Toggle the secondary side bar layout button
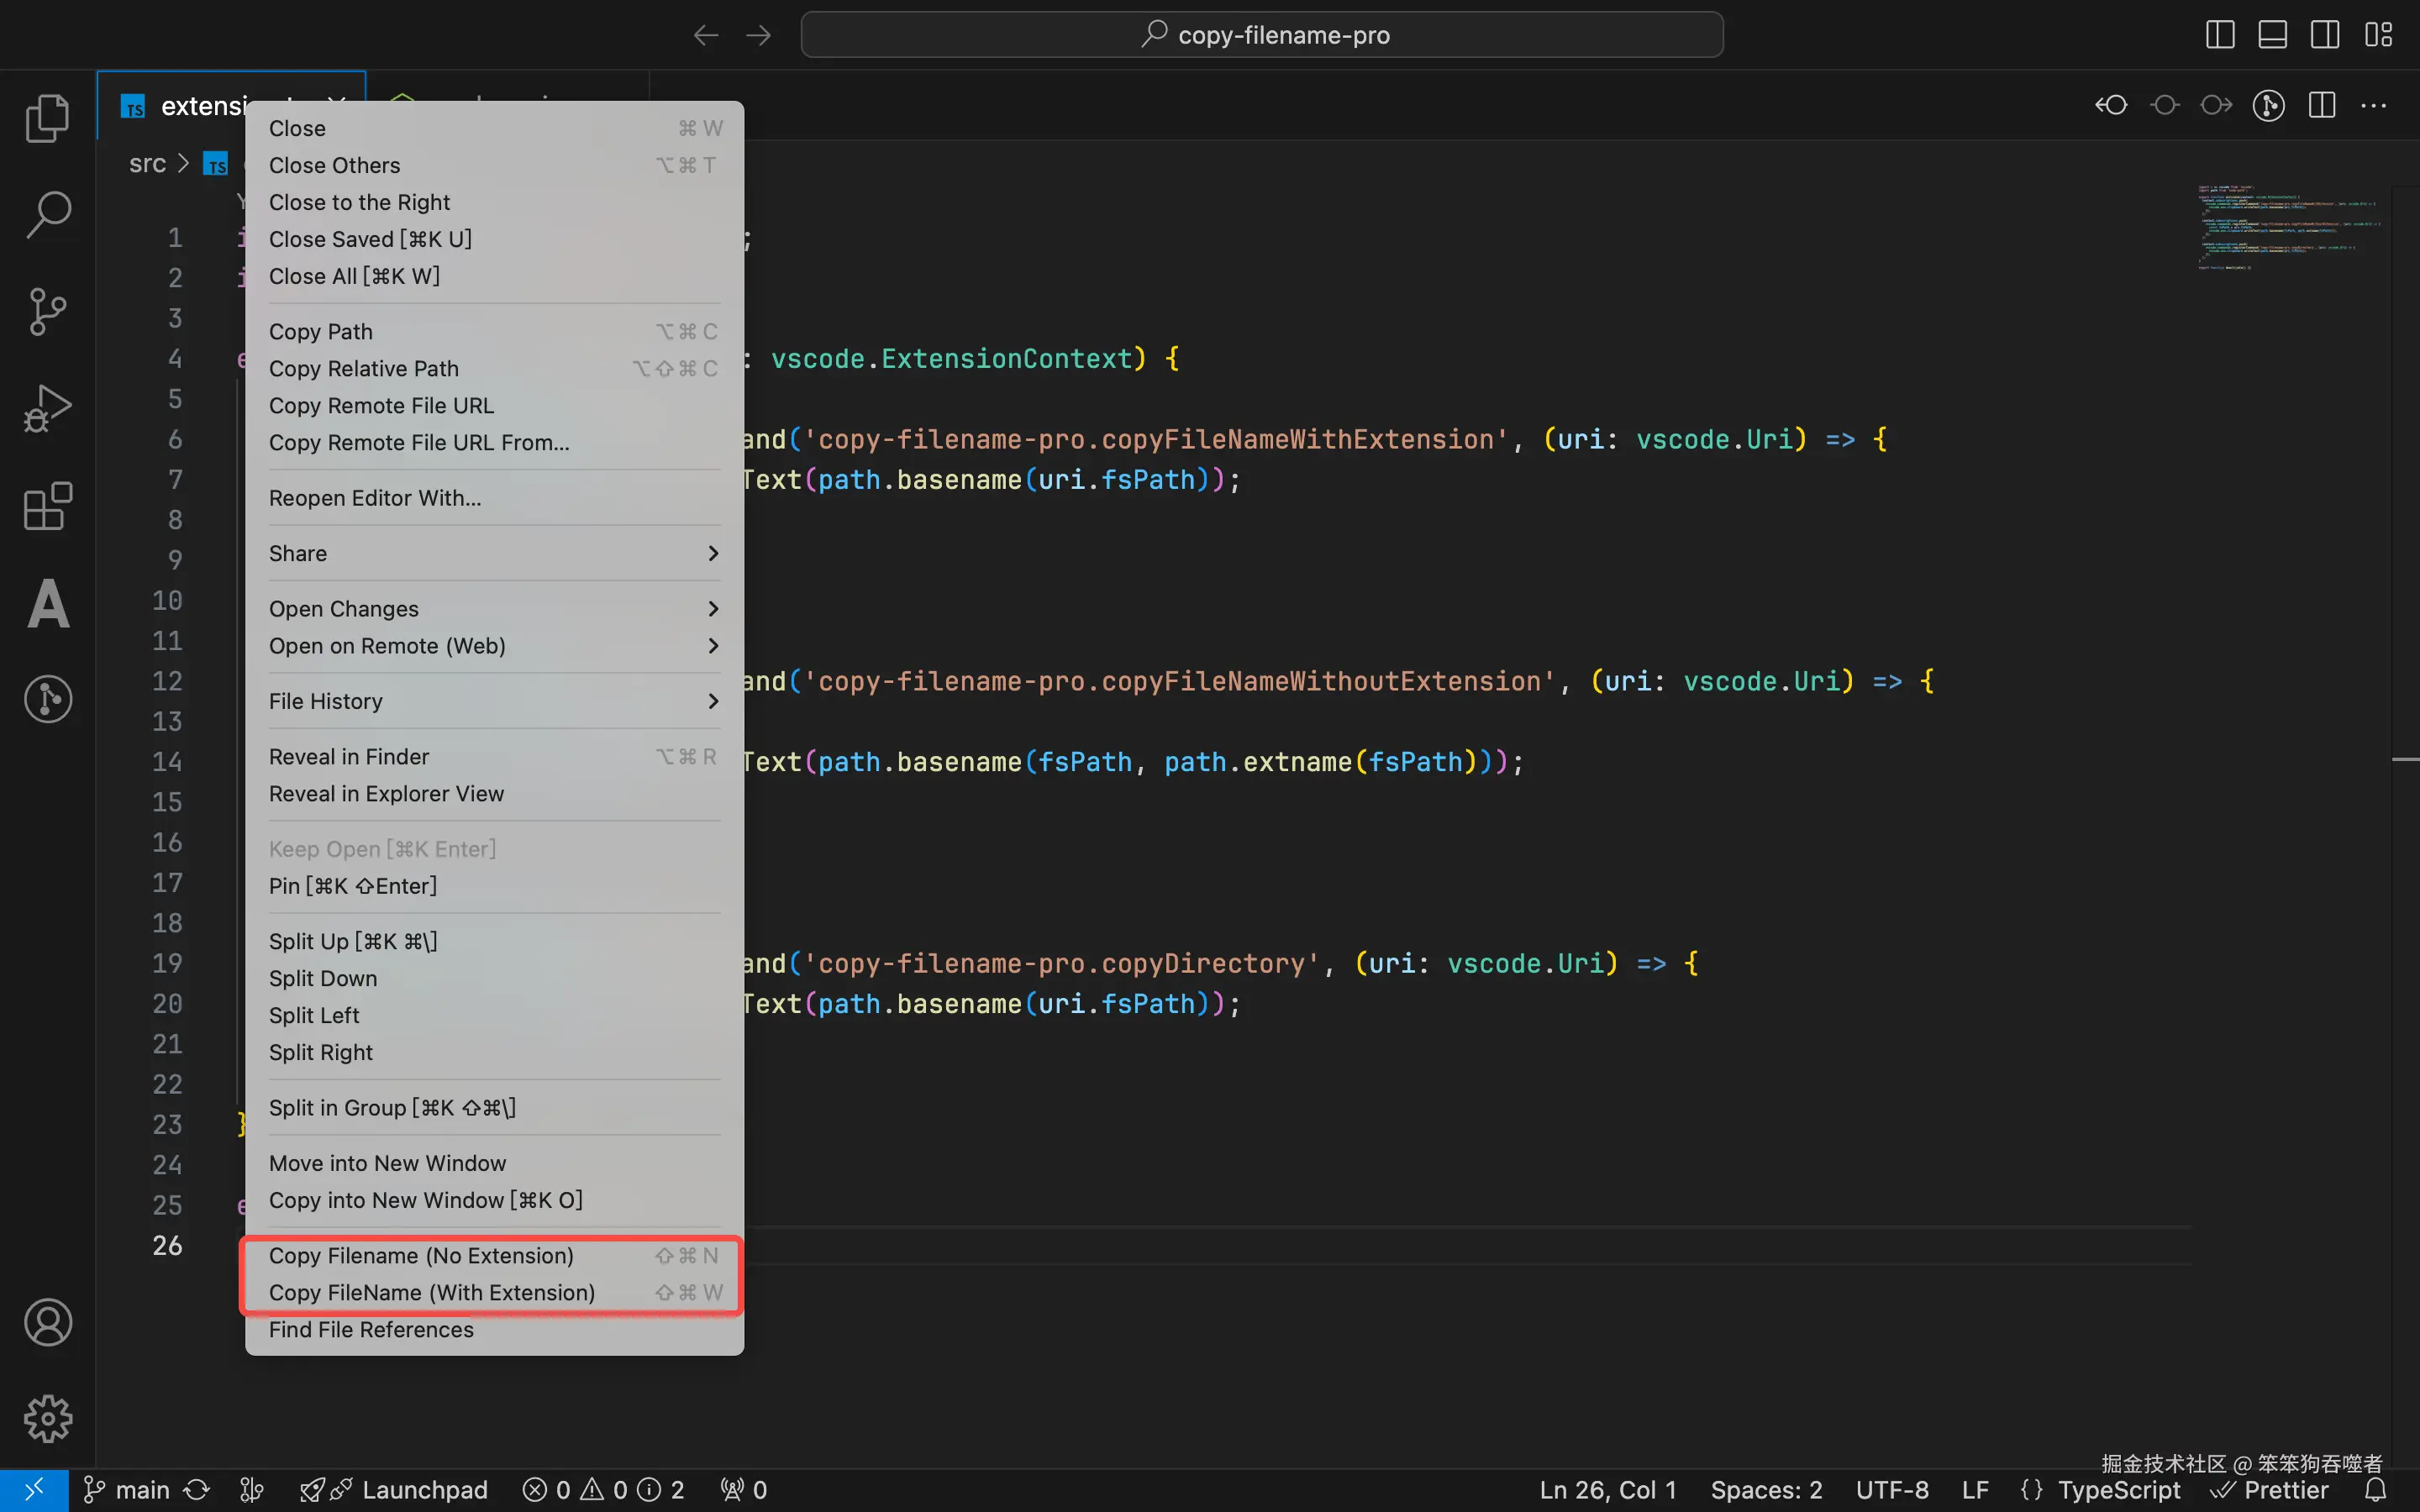 pyautogui.click(x=2324, y=35)
